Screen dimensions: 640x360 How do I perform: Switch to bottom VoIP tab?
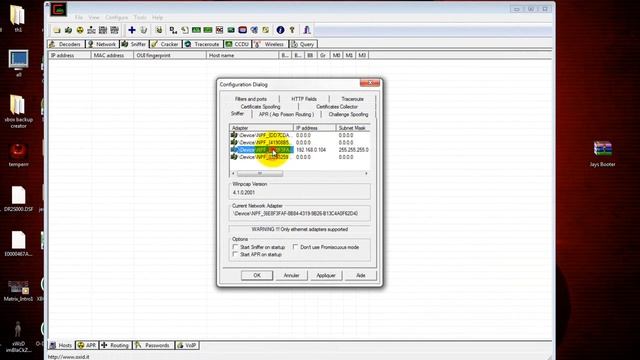[187, 345]
